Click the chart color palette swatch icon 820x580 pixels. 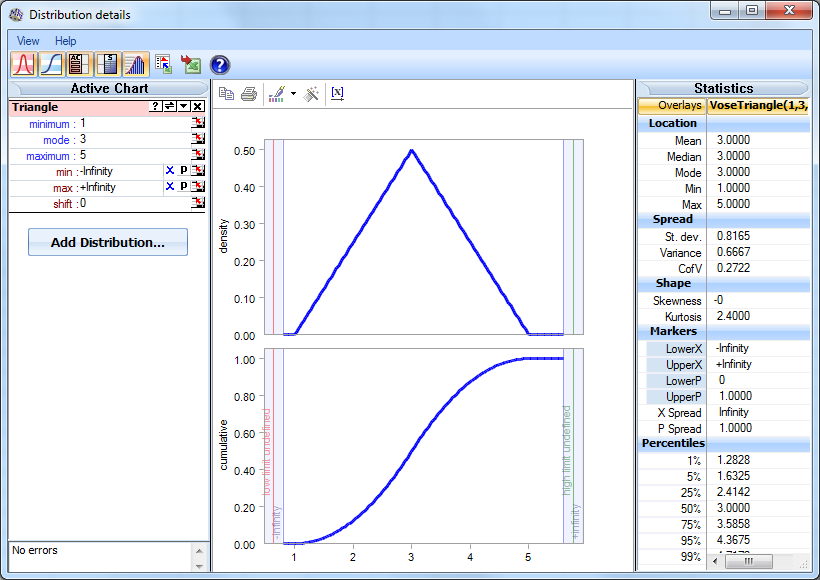pyautogui.click(x=277, y=92)
